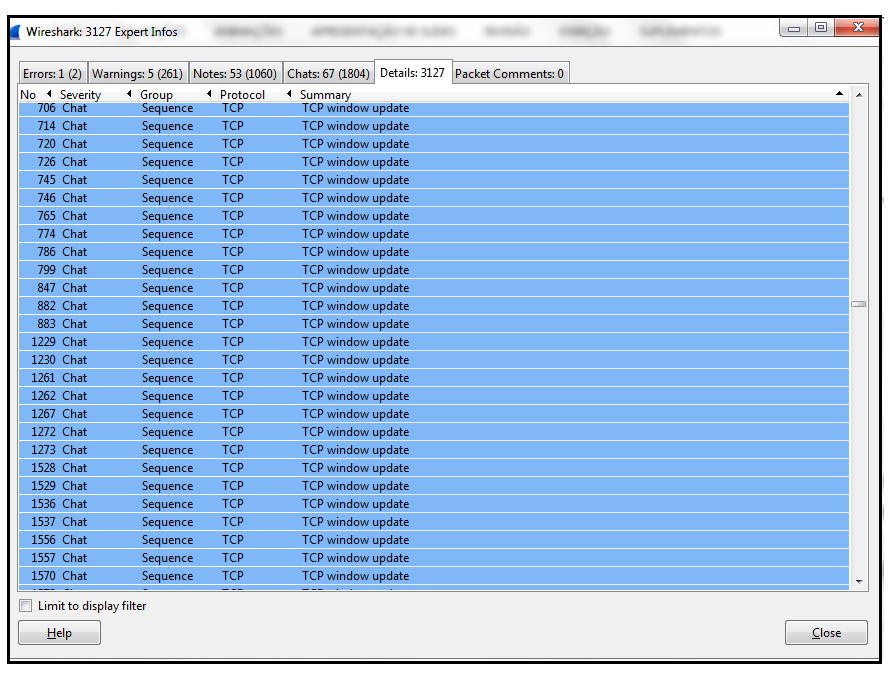Screen dimensions: 891x677
Task: Click scrollbar up arrow in list
Action: 858,93
